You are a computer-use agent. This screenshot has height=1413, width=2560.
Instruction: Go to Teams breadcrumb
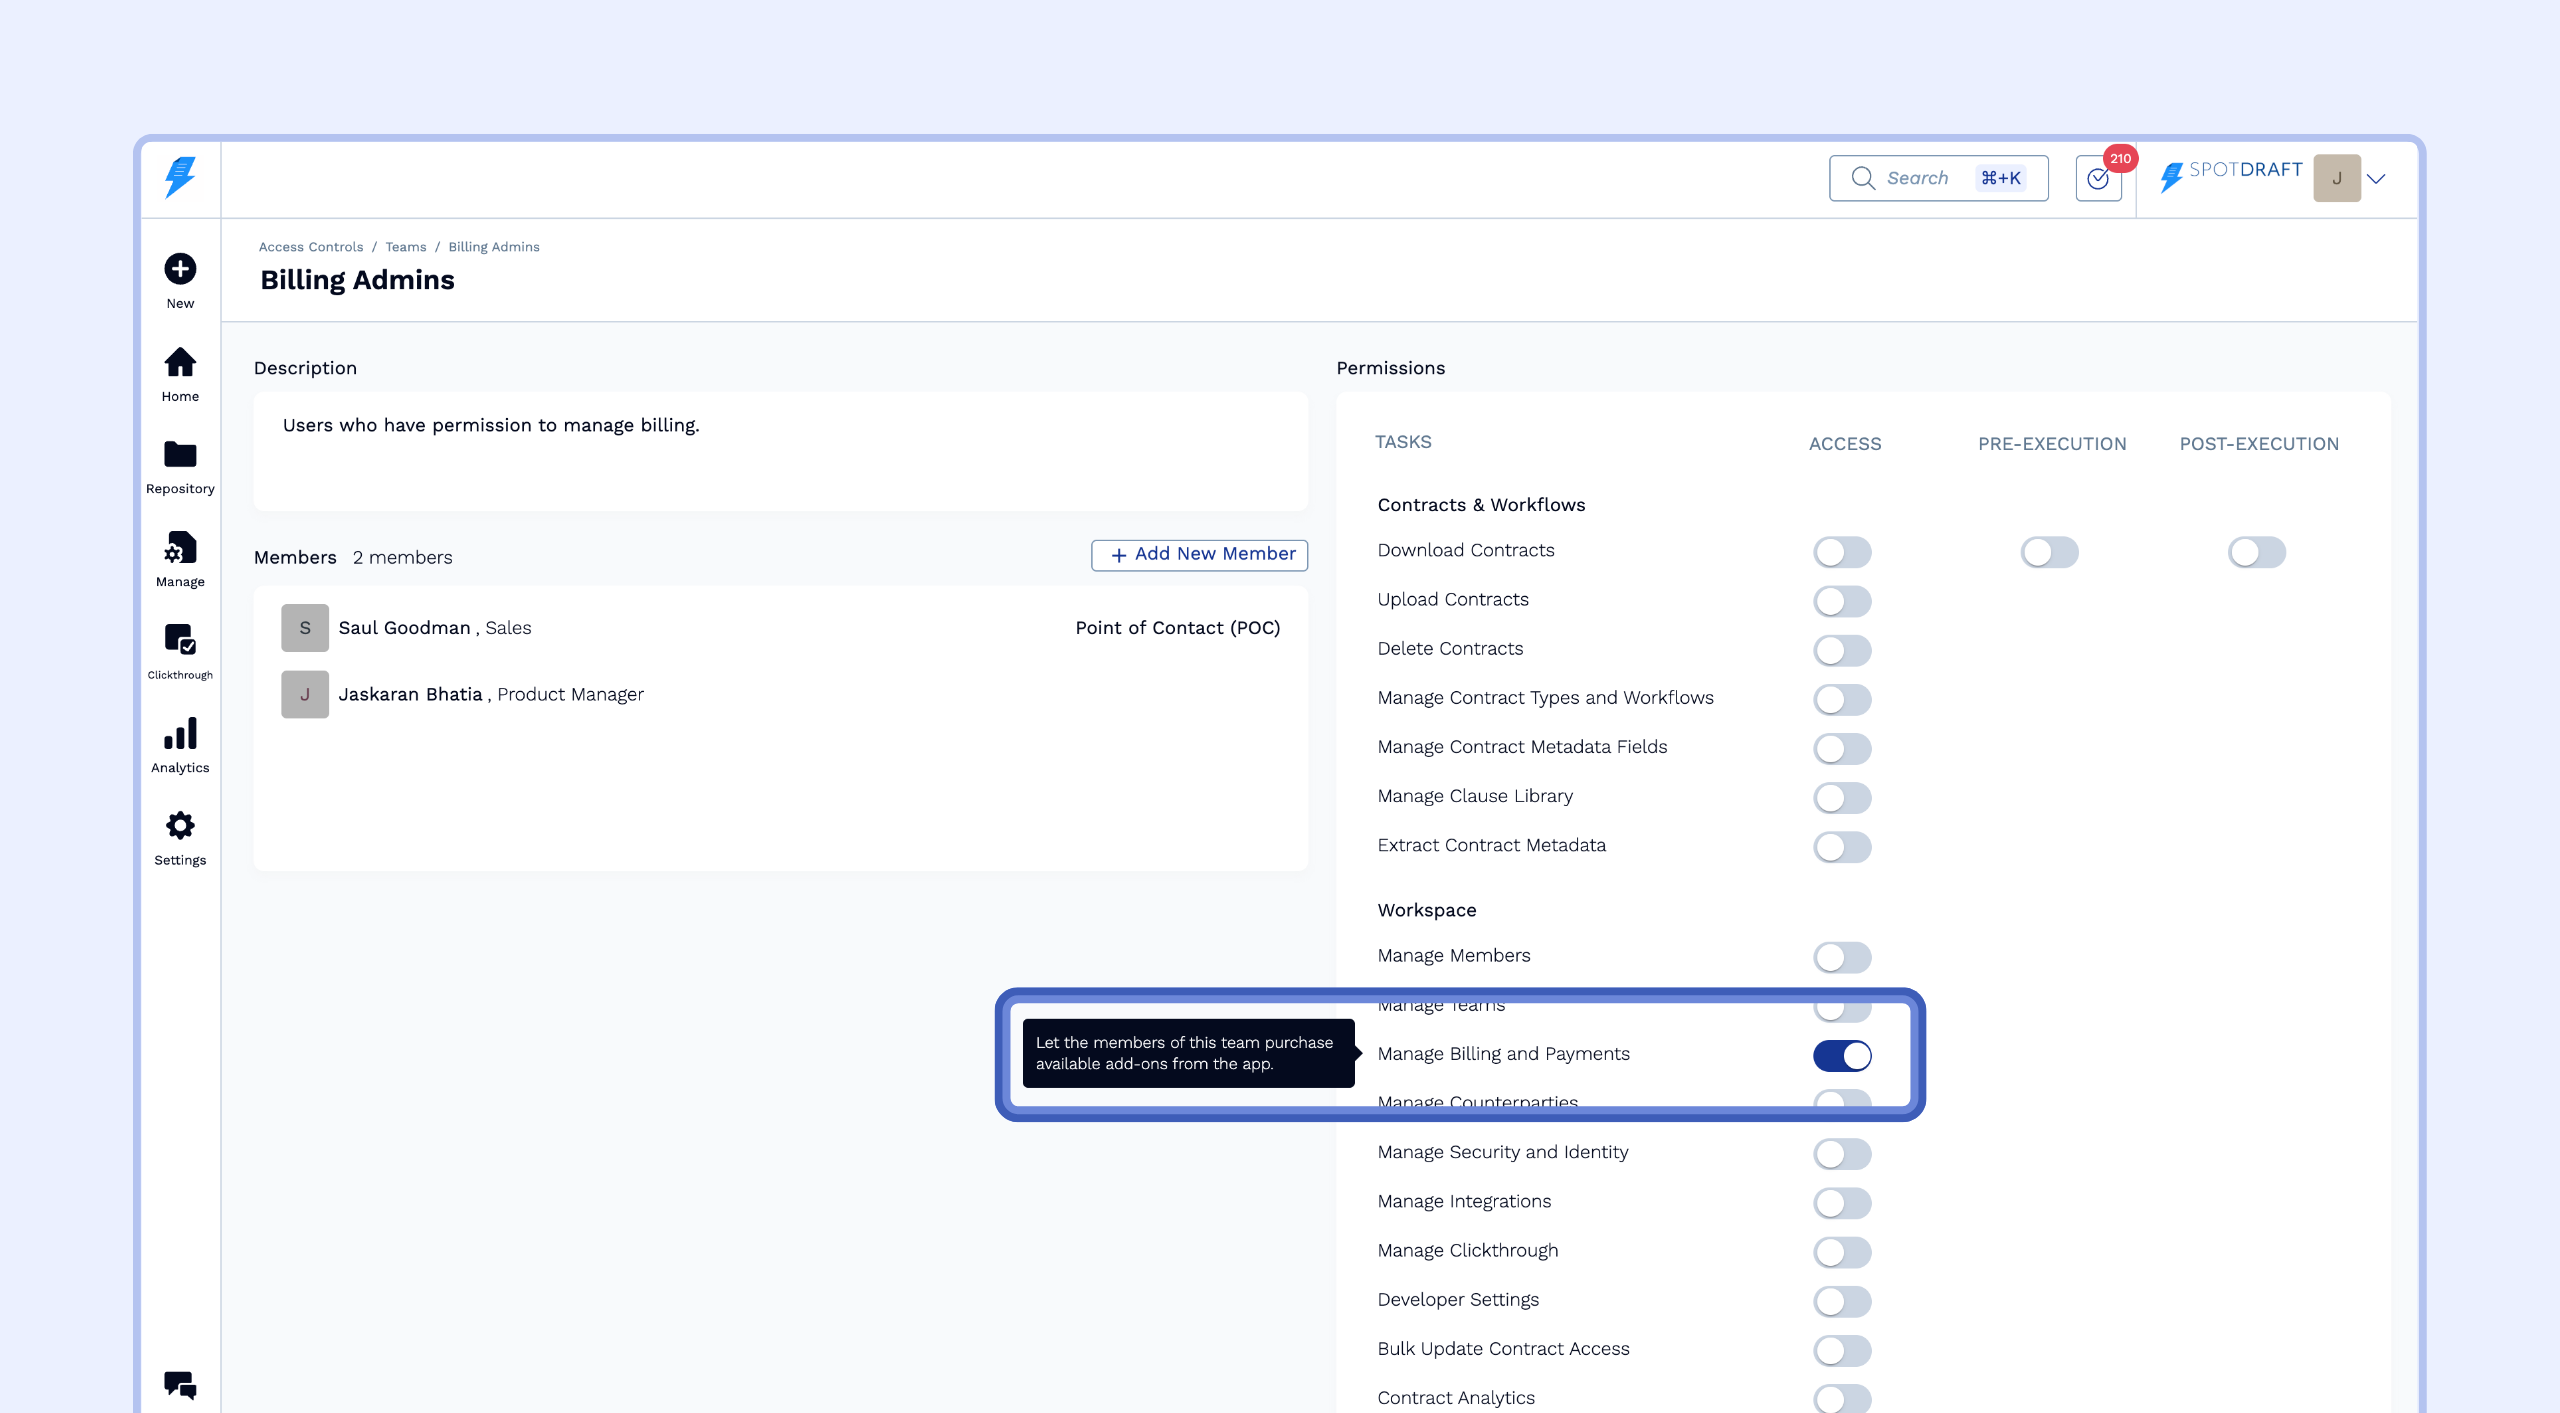[405, 247]
